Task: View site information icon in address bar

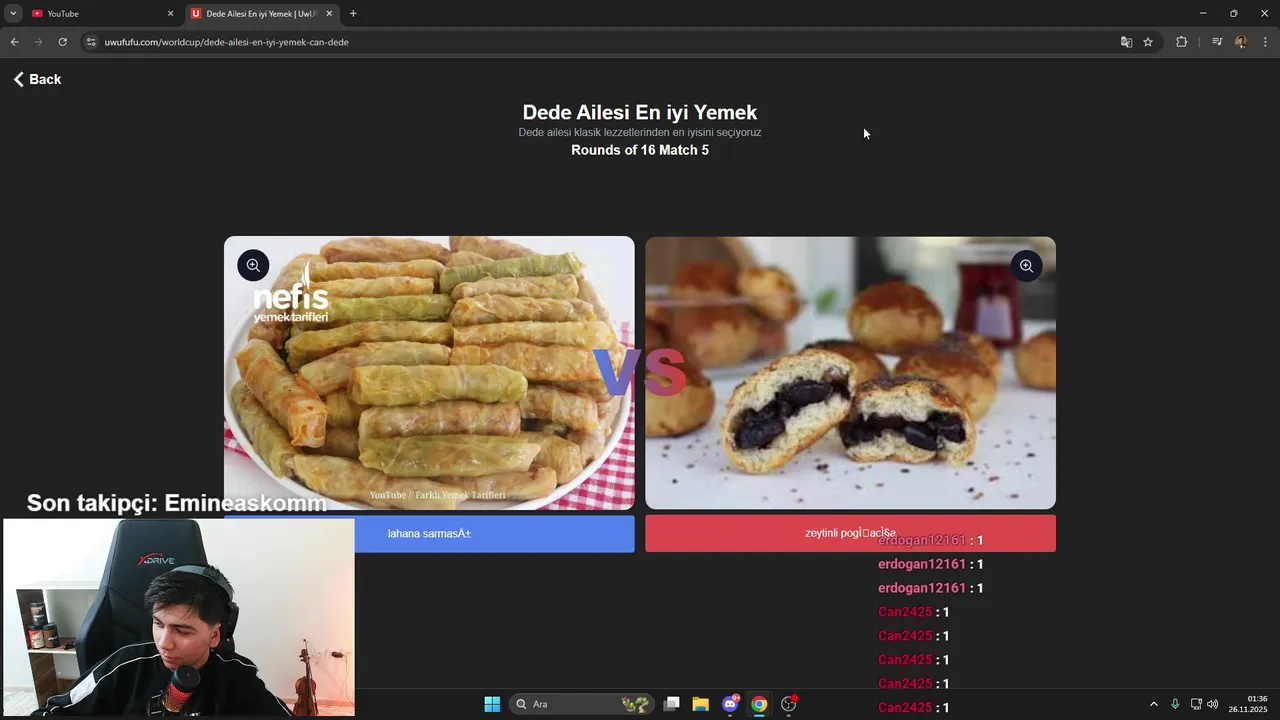Action: (x=91, y=42)
